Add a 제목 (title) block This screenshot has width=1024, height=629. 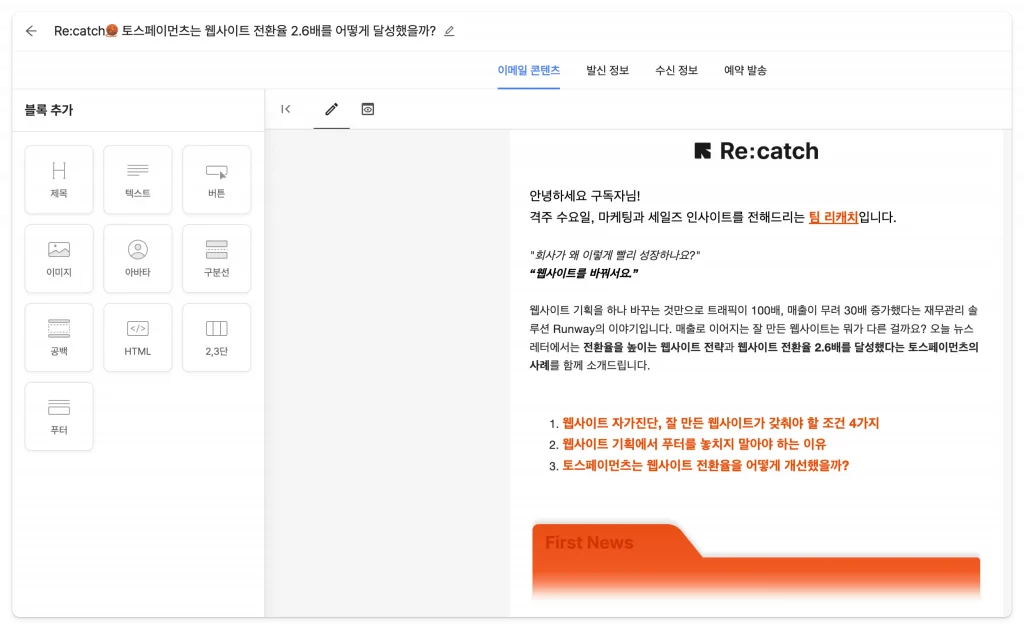[58, 179]
